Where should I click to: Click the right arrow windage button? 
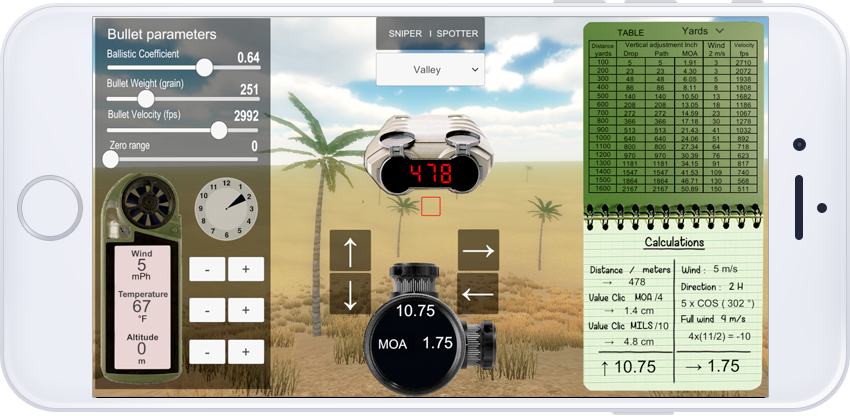(478, 250)
